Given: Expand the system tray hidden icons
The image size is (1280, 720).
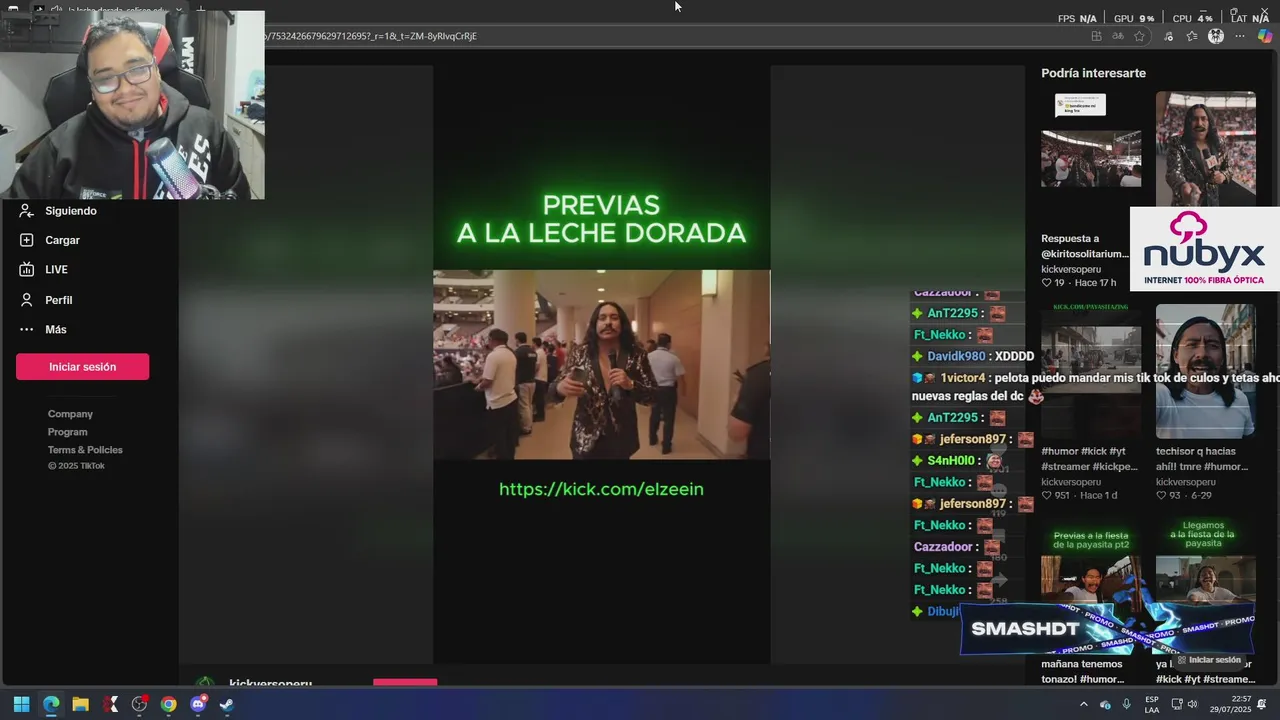Looking at the screenshot, I should click(x=1083, y=705).
